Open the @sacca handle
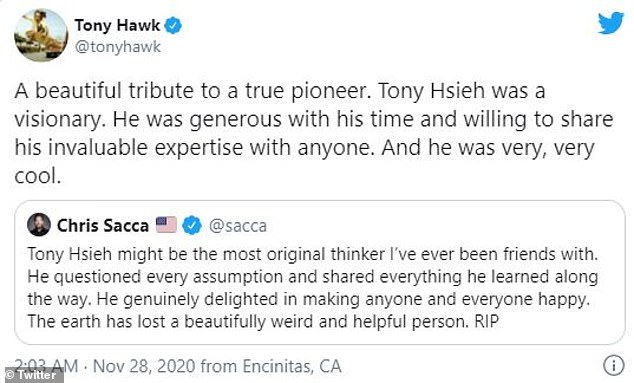The image size is (634, 383). pyautogui.click(x=238, y=226)
